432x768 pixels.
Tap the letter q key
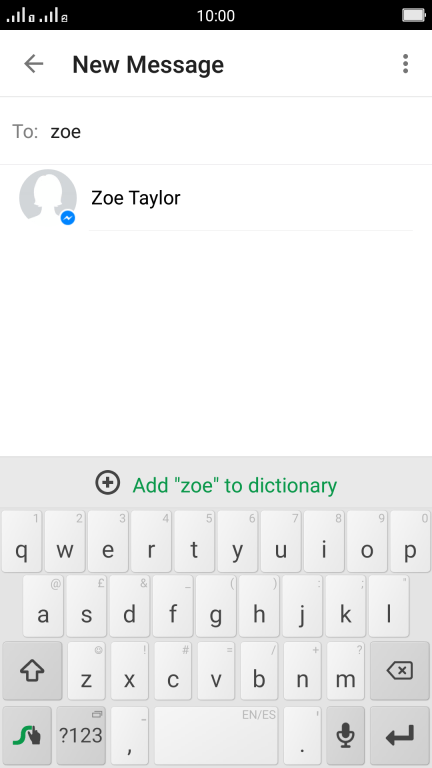point(22,541)
